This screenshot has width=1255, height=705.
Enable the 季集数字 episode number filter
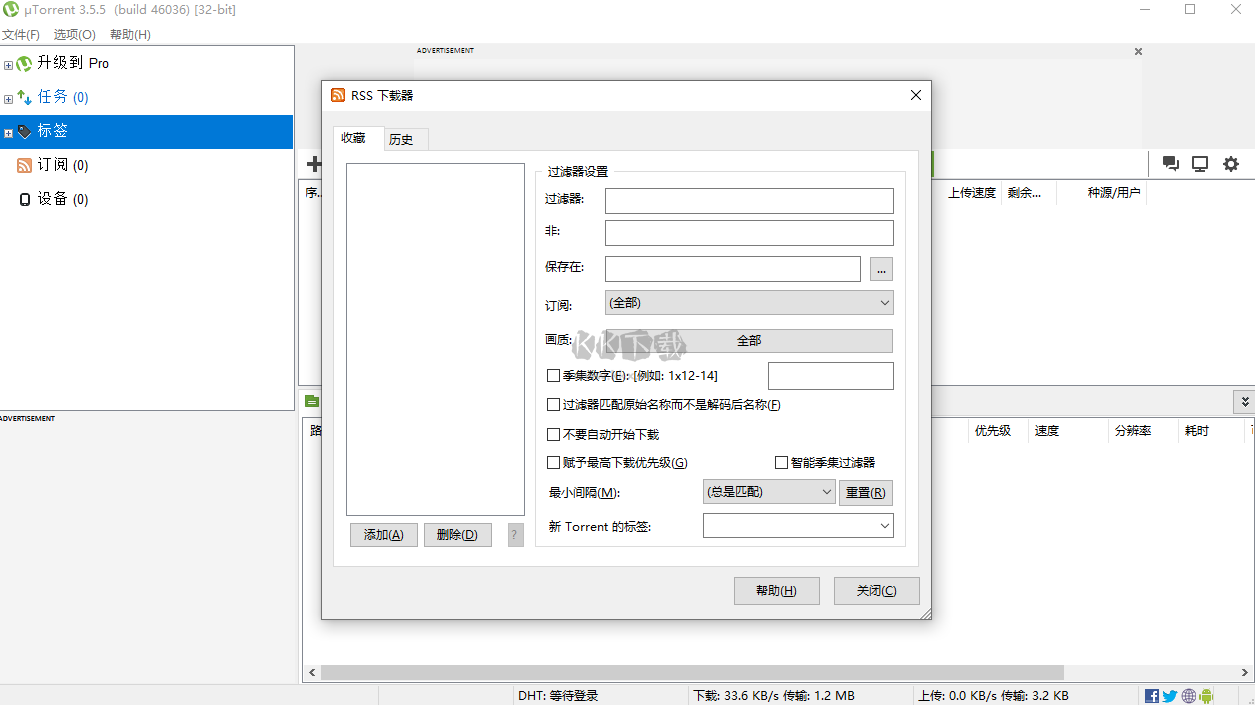point(553,375)
